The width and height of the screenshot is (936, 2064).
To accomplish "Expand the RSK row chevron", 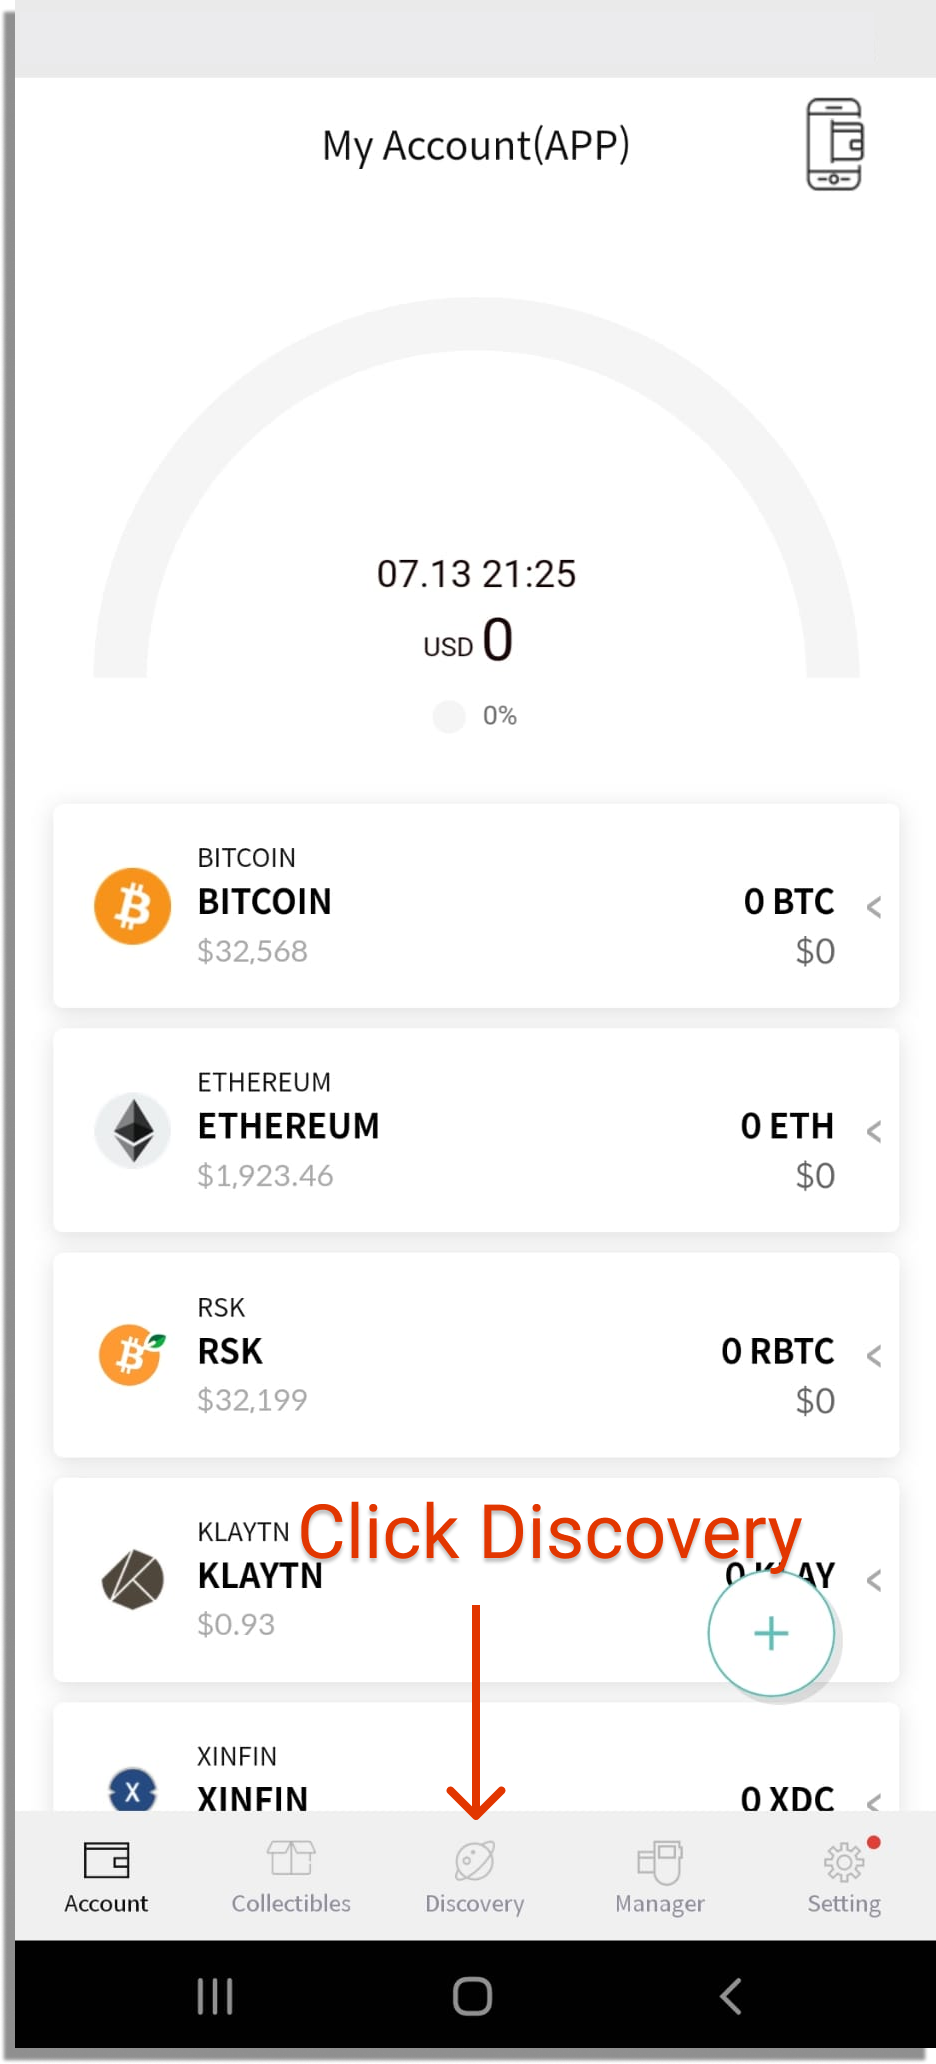I will (874, 1356).
